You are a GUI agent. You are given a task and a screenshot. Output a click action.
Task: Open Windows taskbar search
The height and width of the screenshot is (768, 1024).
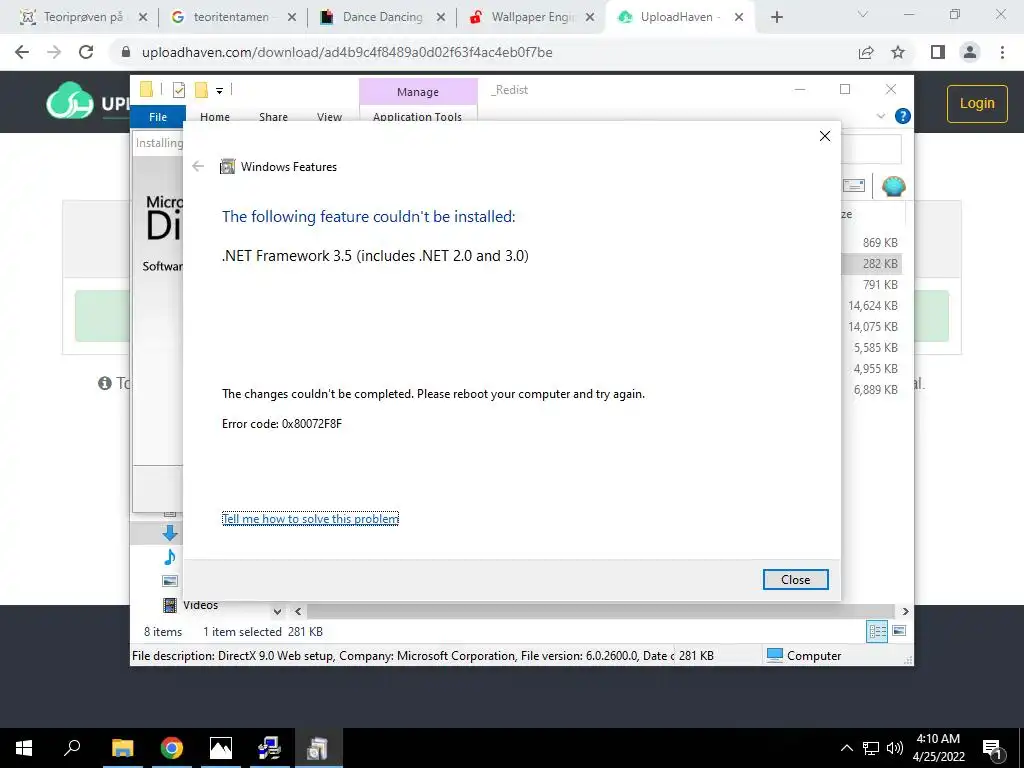pyautogui.click(x=72, y=748)
